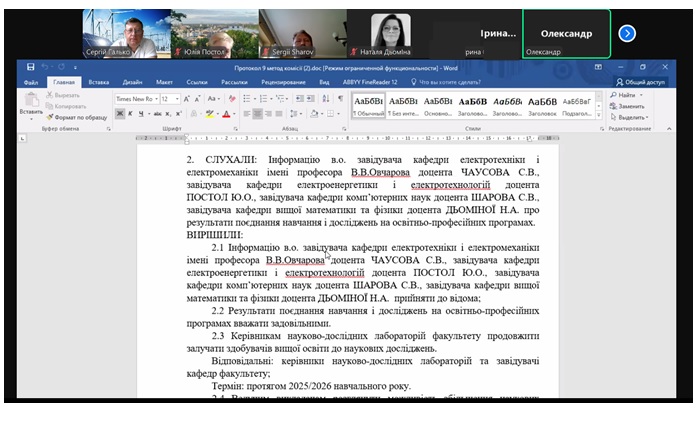The height and width of the screenshot is (423, 698).
Task: Expand the styles gallery with the More arrow
Action: point(599,115)
